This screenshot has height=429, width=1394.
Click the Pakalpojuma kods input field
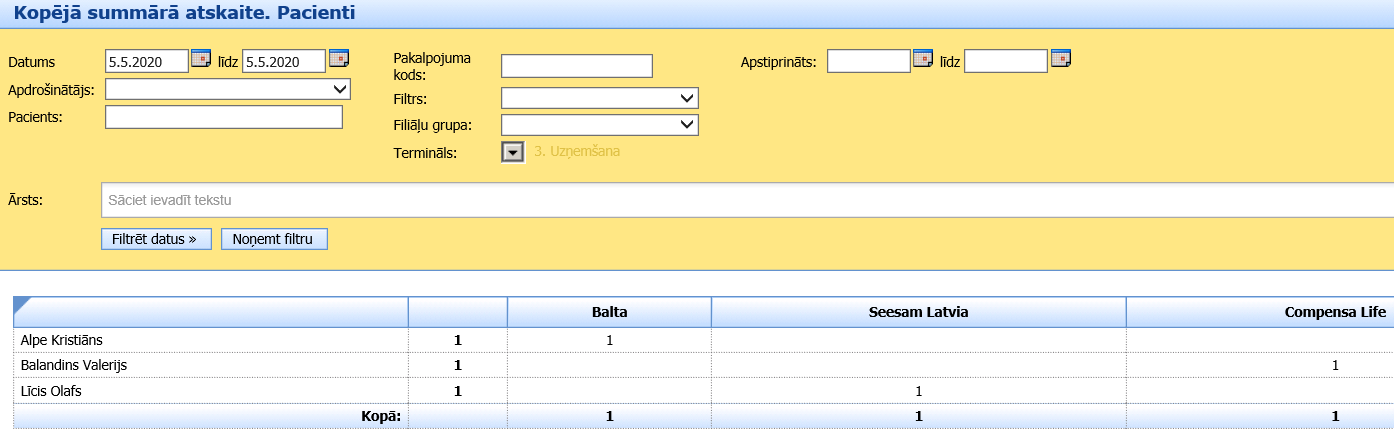click(576, 66)
